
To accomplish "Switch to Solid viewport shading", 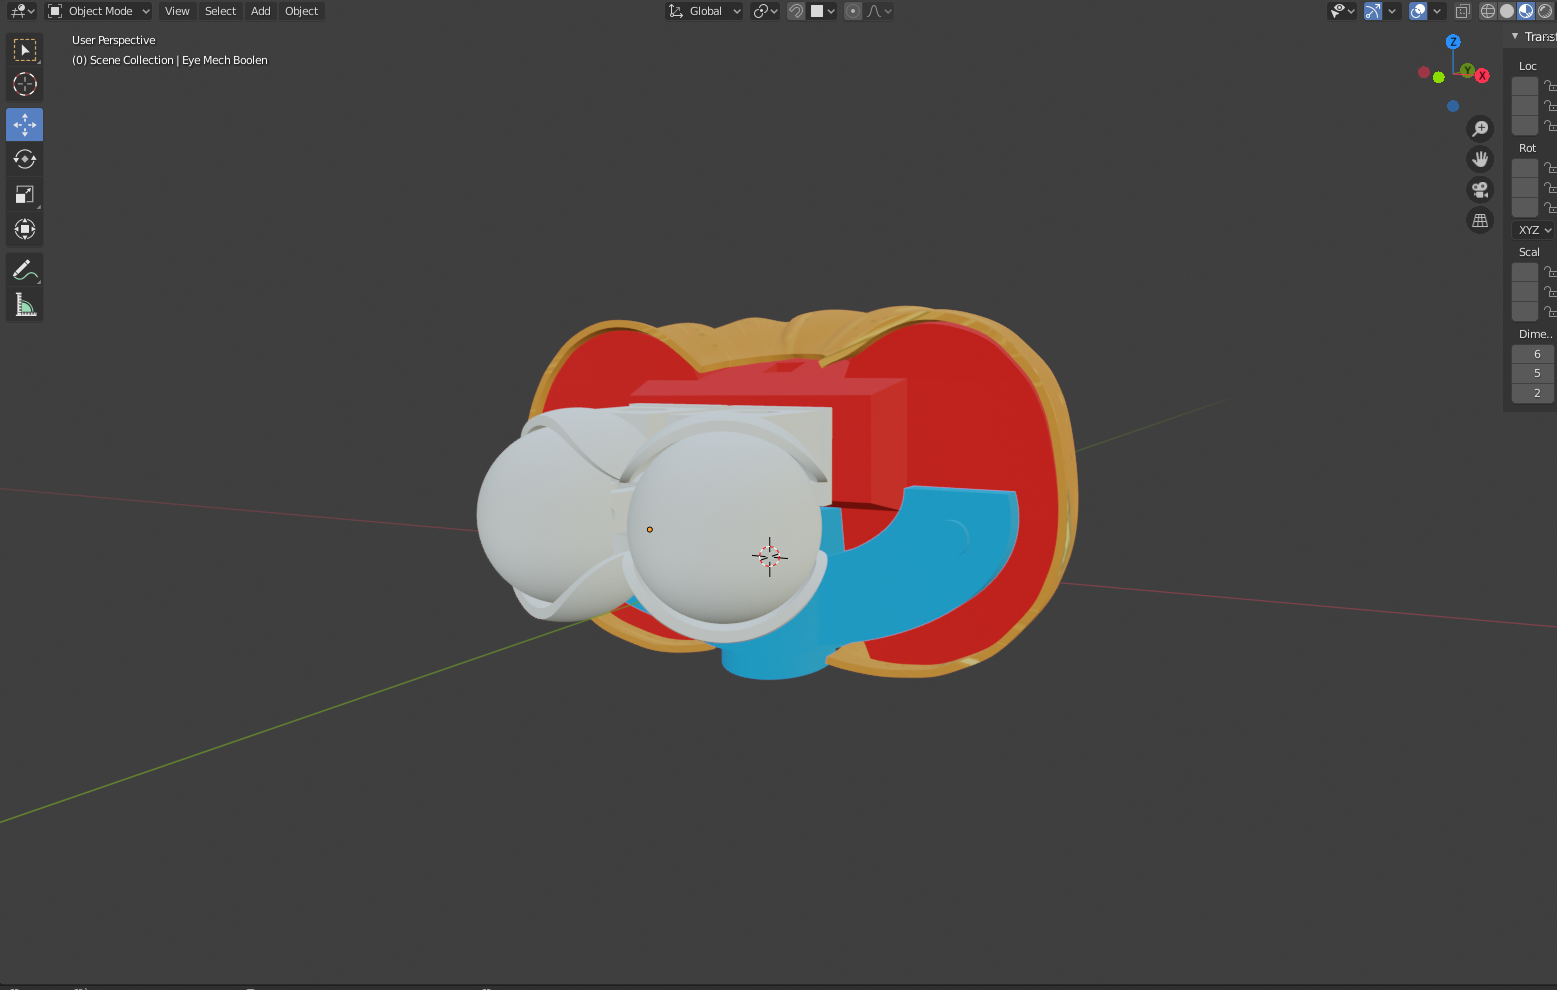I will pos(1507,11).
